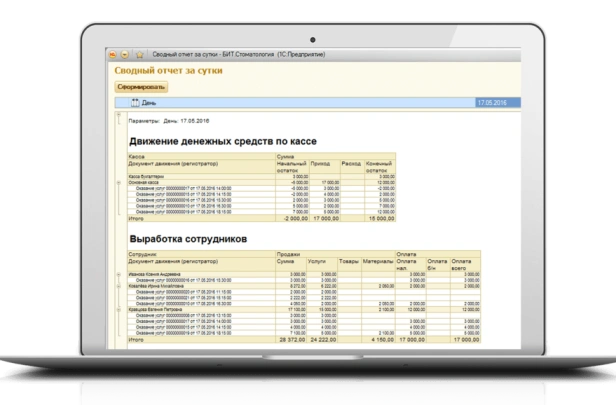Click the back navigation arrow in title bar
Screen dimensions: 616x405
click(x=113, y=54)
